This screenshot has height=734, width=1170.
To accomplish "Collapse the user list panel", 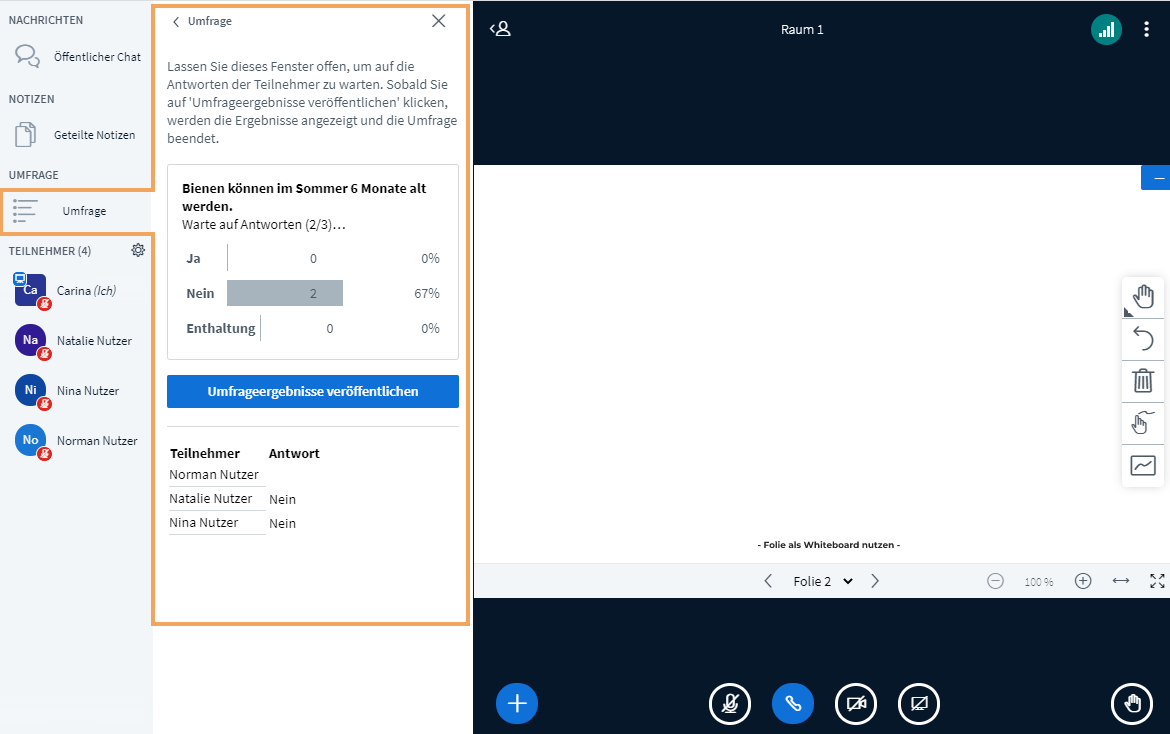I will click(x=500, y=29).
